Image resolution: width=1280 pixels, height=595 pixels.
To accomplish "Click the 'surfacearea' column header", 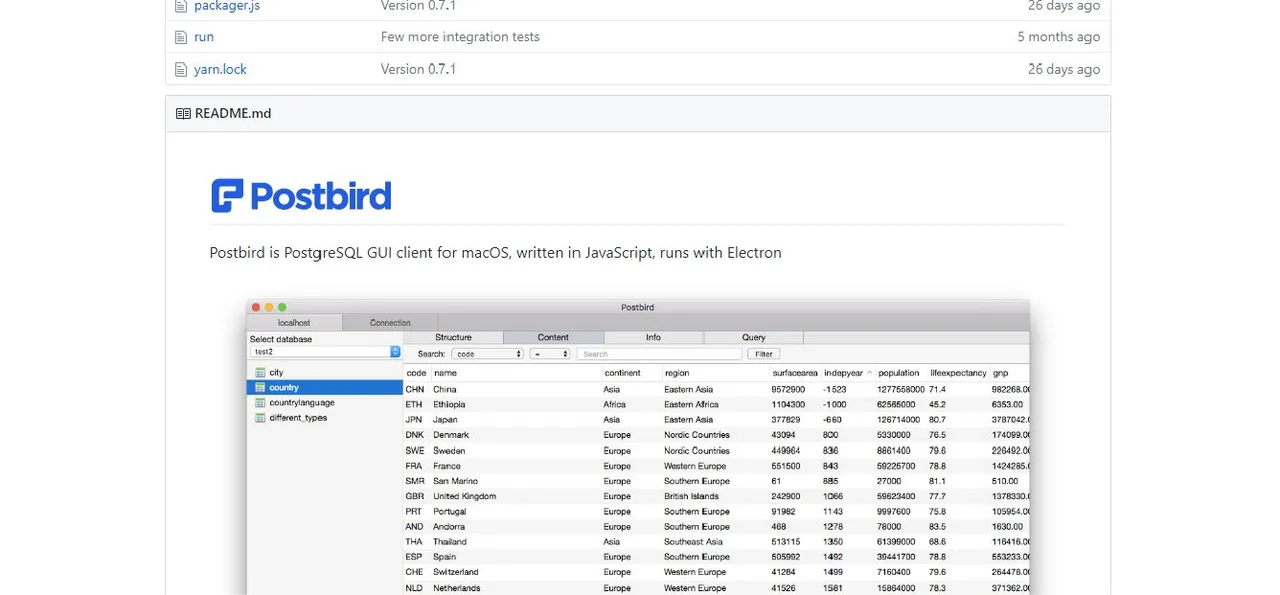I will [795, 373].
